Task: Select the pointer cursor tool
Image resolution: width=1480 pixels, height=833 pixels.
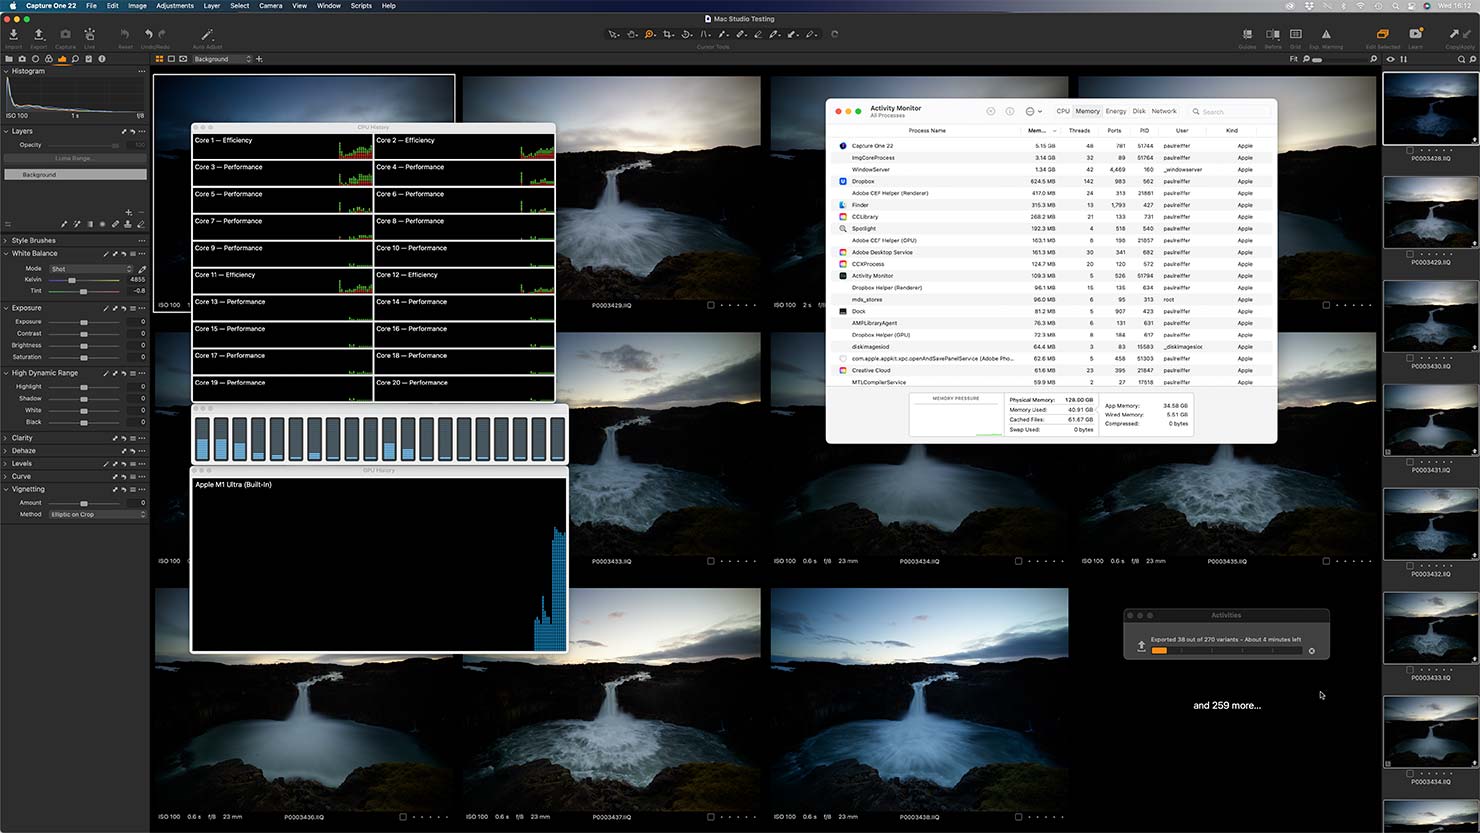Action: coord(613,34)
